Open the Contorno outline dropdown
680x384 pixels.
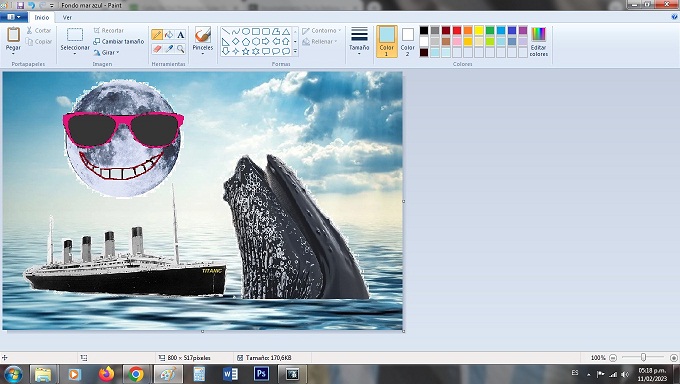tap(322, 31)
